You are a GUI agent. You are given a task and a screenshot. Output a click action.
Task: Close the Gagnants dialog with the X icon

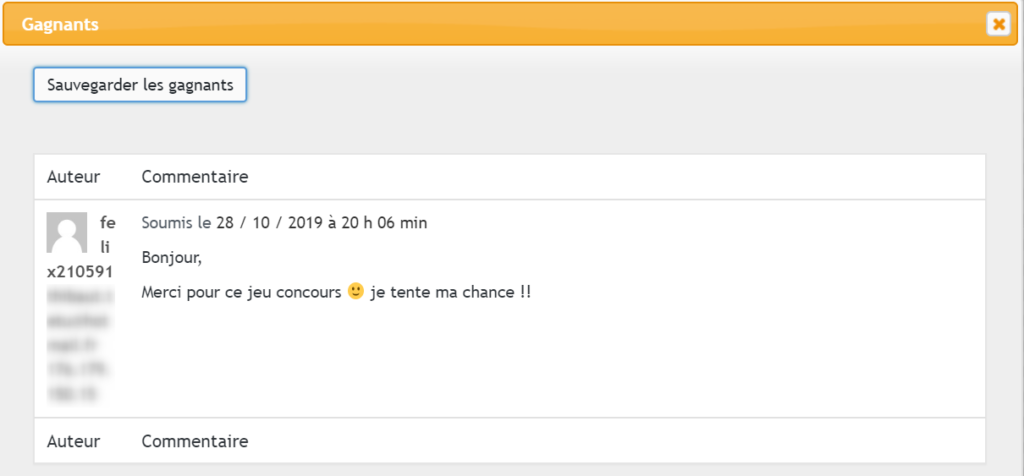[x=998, y=24]
